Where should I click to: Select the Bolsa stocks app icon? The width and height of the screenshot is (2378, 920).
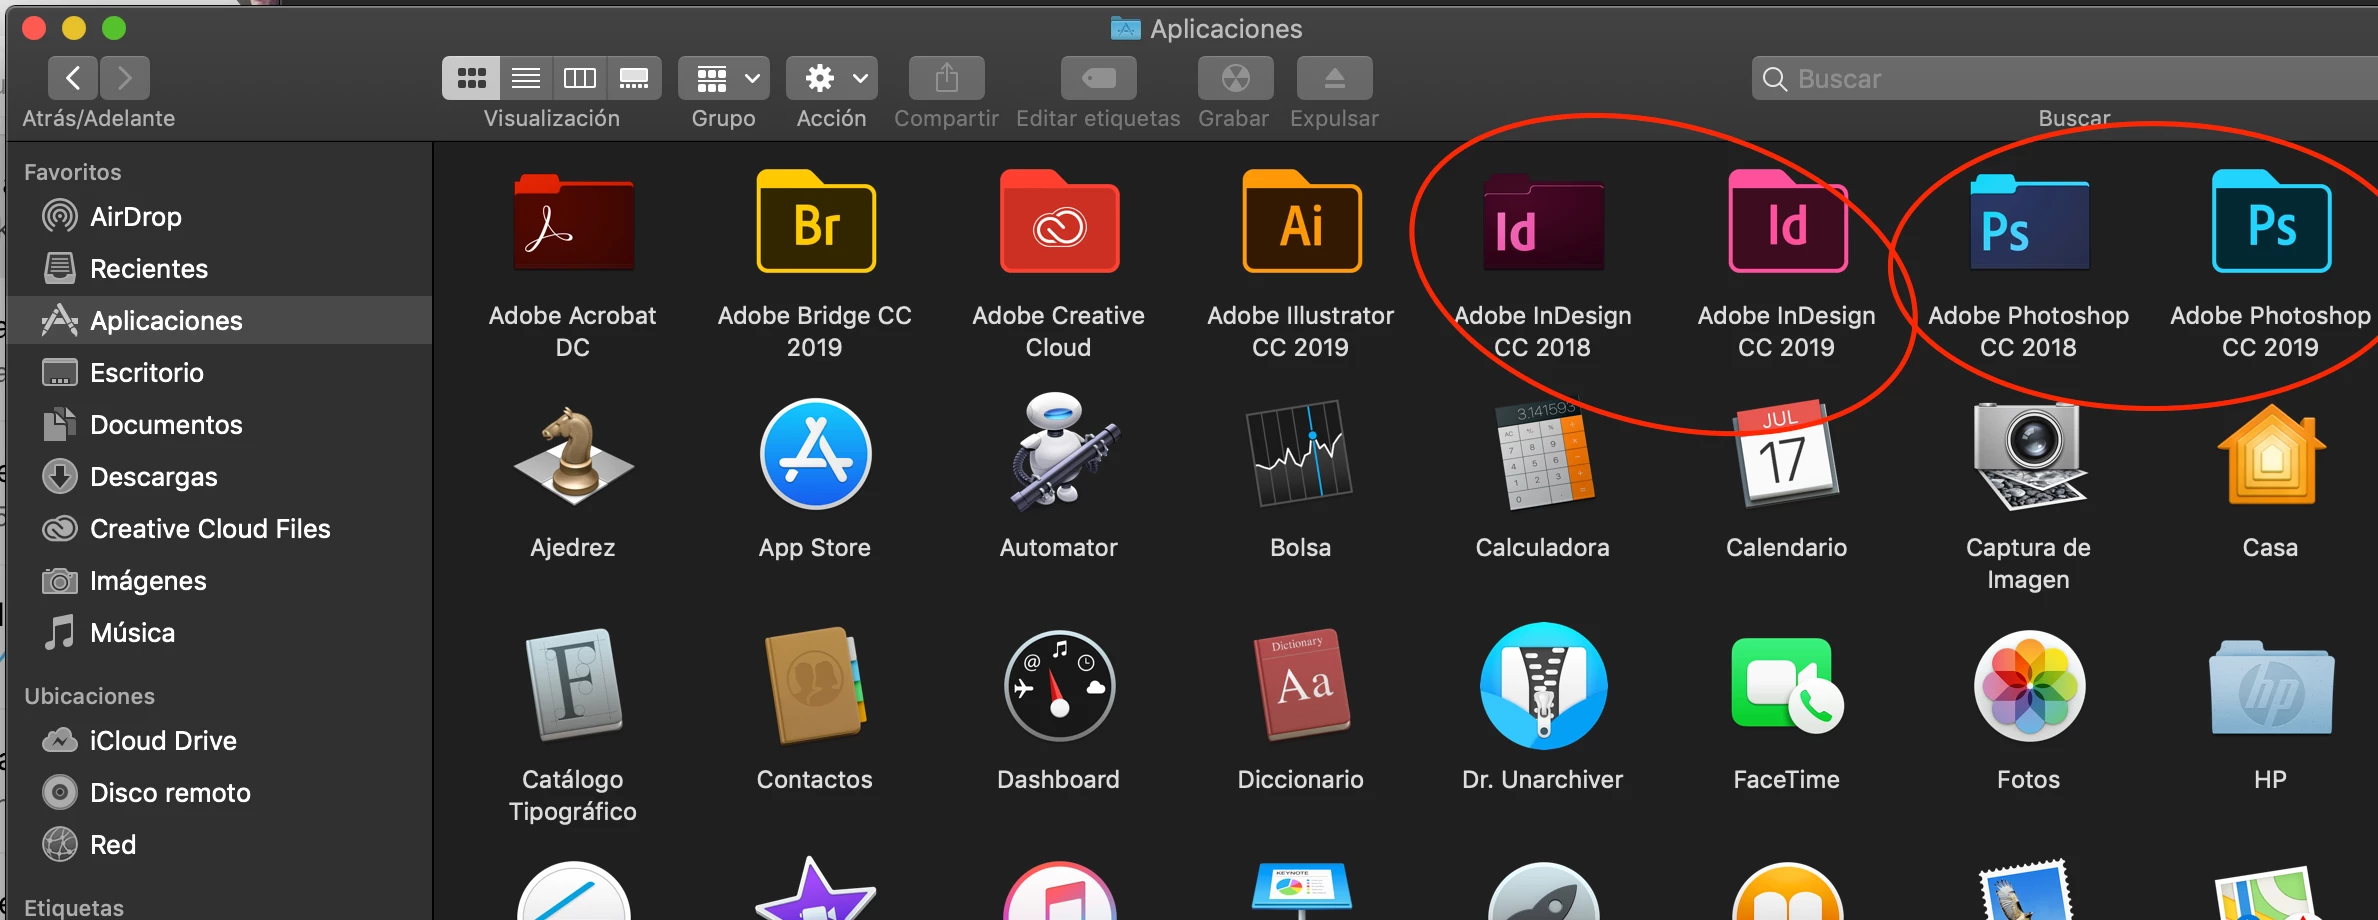[1301, 453]
